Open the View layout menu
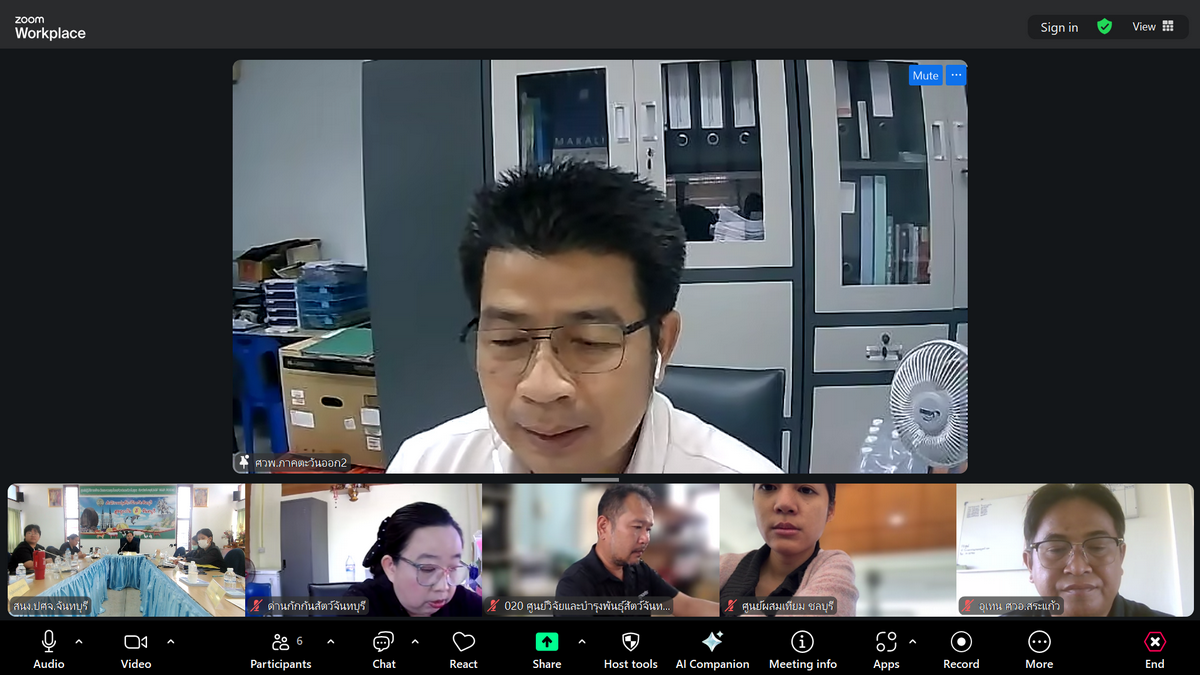Image resolution: width=1200 pixels, height=675 pixels. 1153,27
